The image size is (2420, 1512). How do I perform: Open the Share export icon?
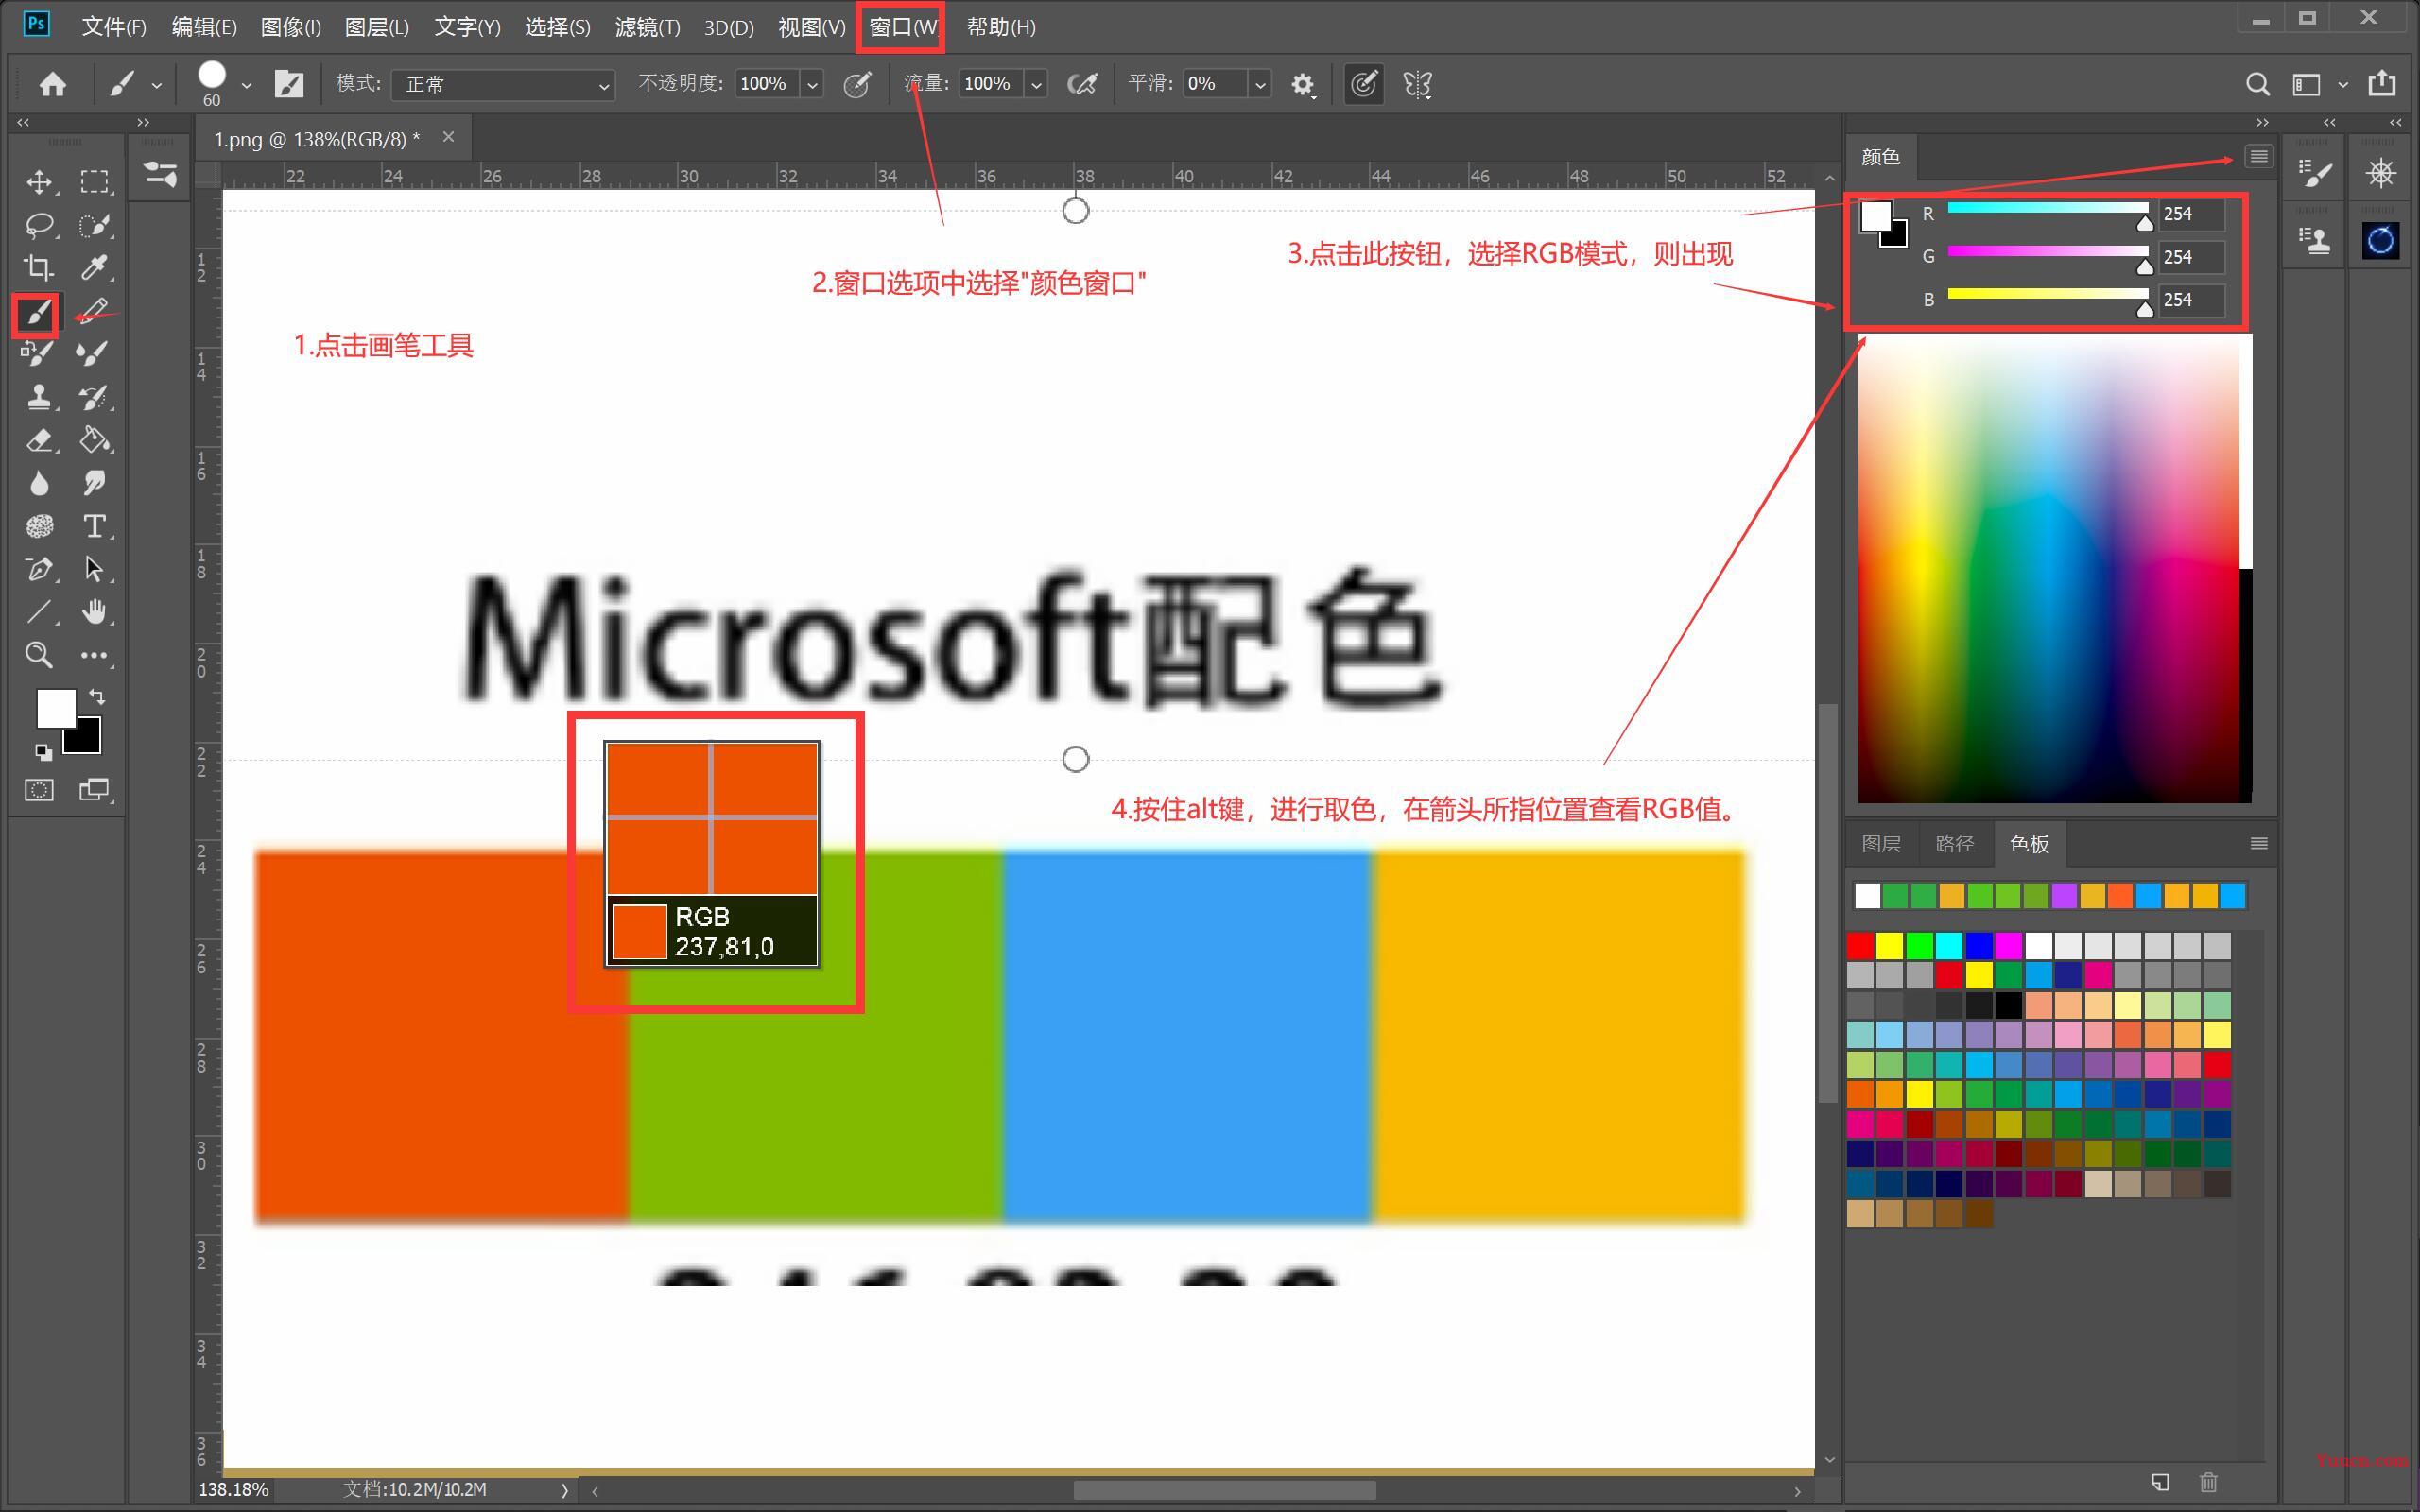click(x=2382, y=84)
